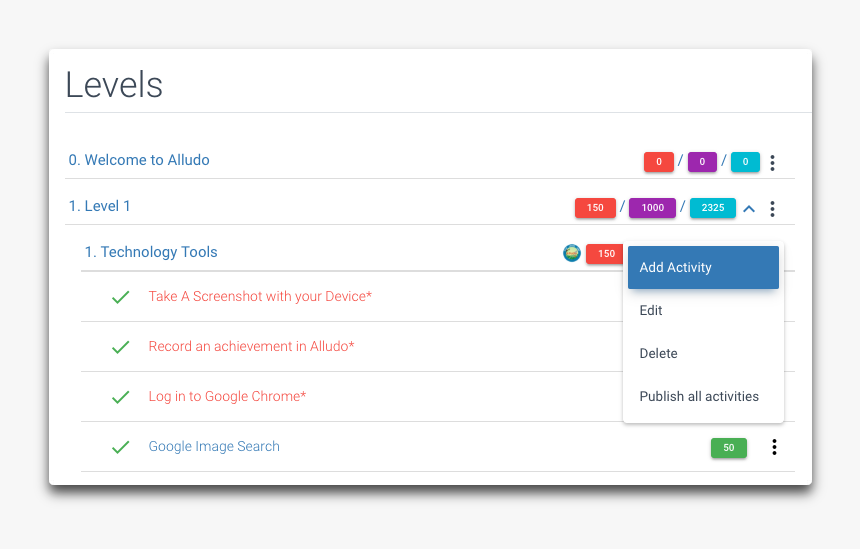Open Log in to Google Chrome activity

tap(227, 396)
